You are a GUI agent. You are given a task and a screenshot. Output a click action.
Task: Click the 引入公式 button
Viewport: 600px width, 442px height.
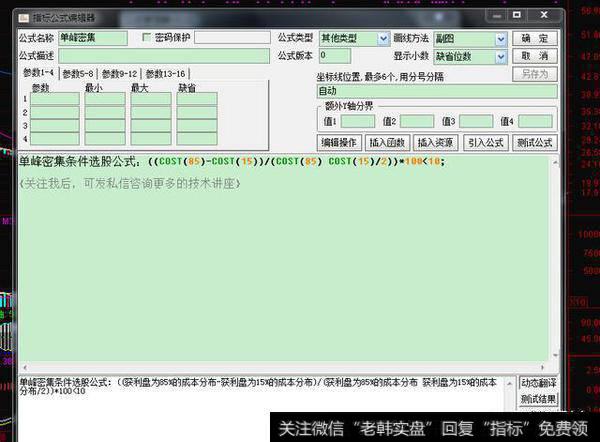pyautogui.click(x=486, y=143)
